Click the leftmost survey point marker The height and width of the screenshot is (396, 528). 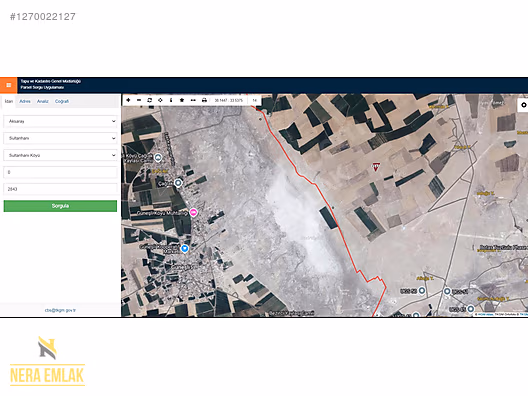click(x=422, y=290)
